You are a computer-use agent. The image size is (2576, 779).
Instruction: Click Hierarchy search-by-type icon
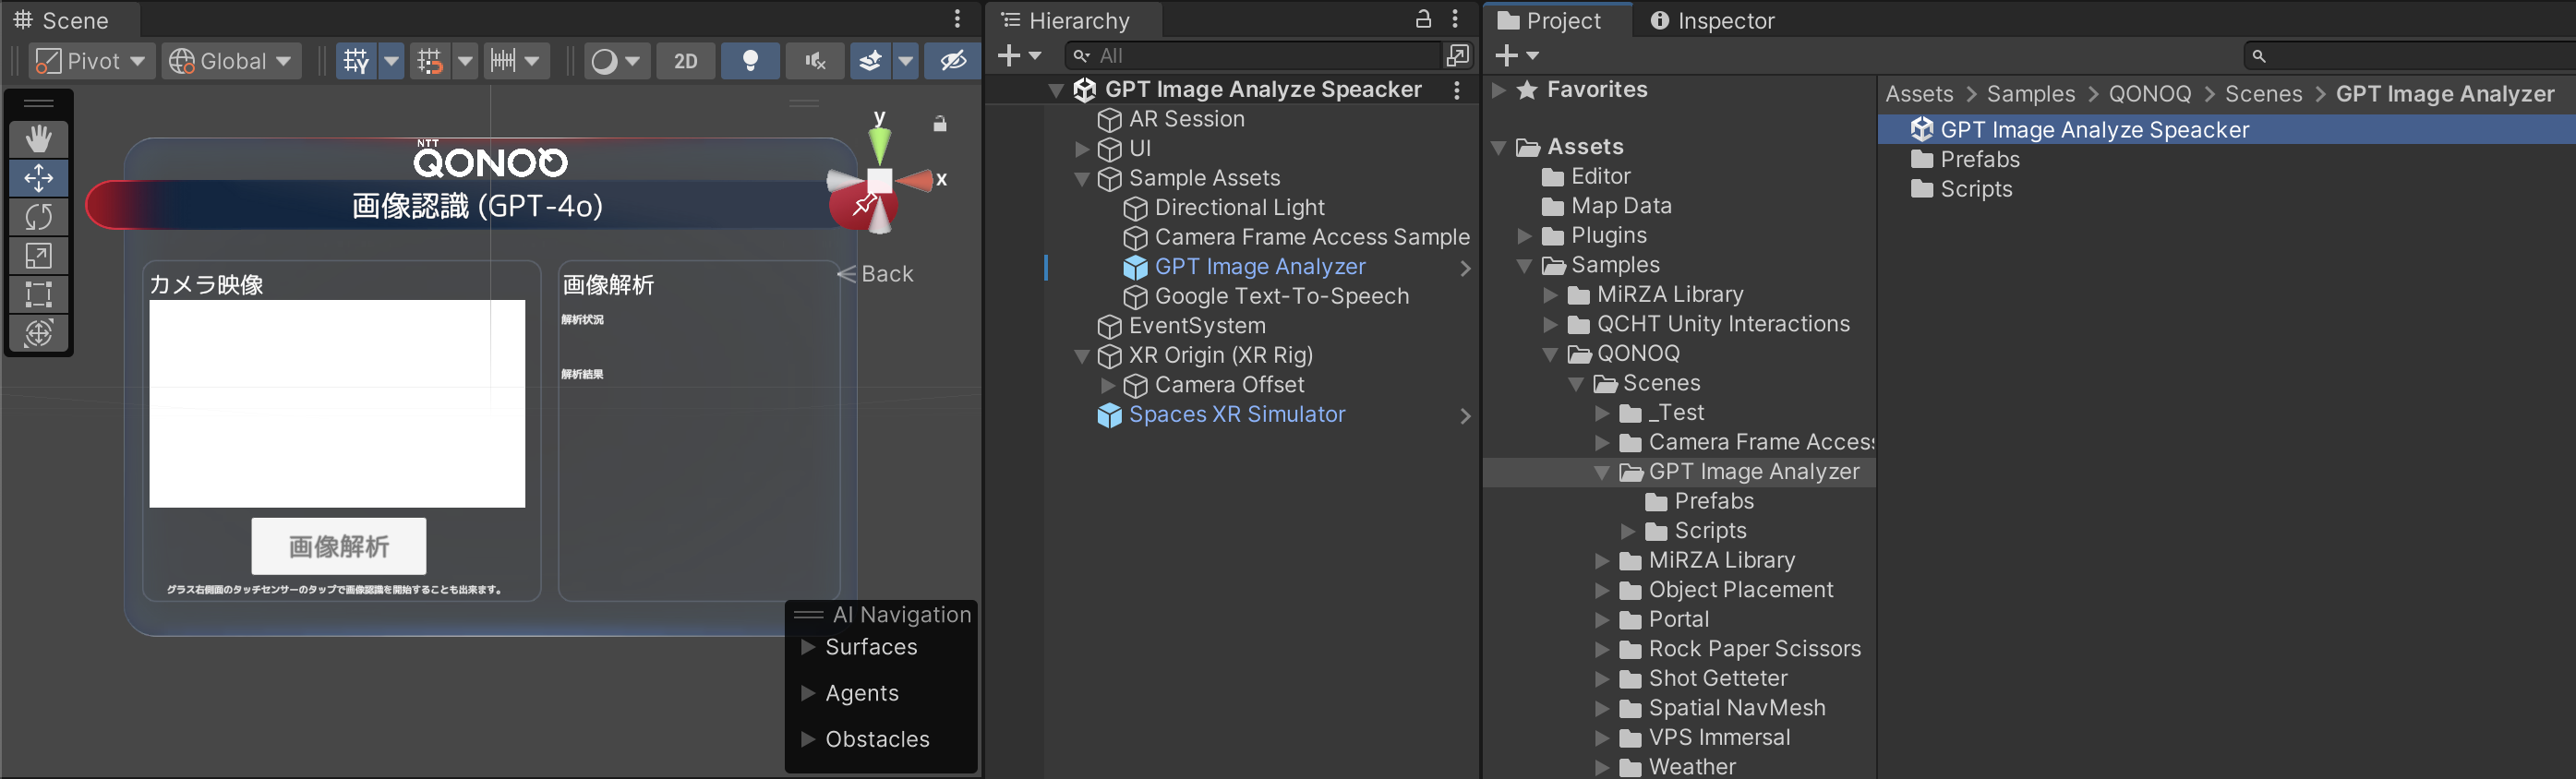[1457, 56]
